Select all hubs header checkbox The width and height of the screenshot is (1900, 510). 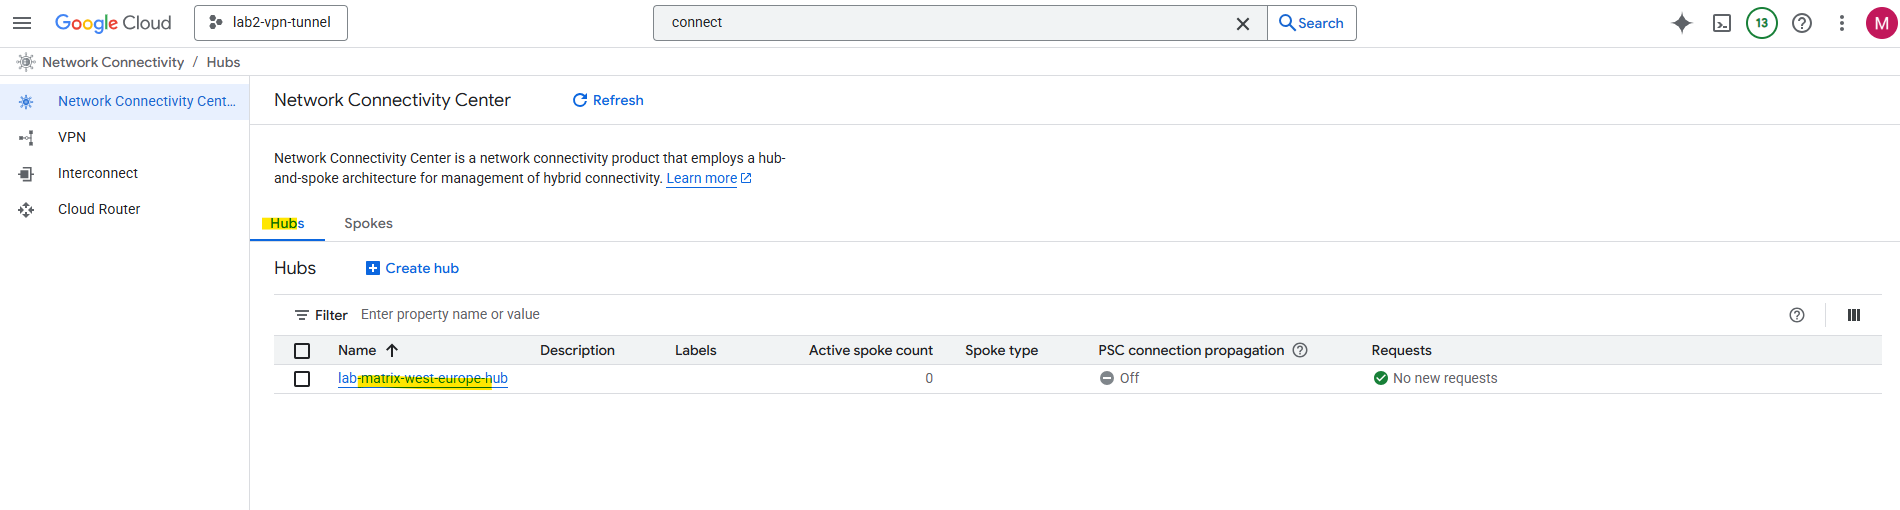point(302,351)
